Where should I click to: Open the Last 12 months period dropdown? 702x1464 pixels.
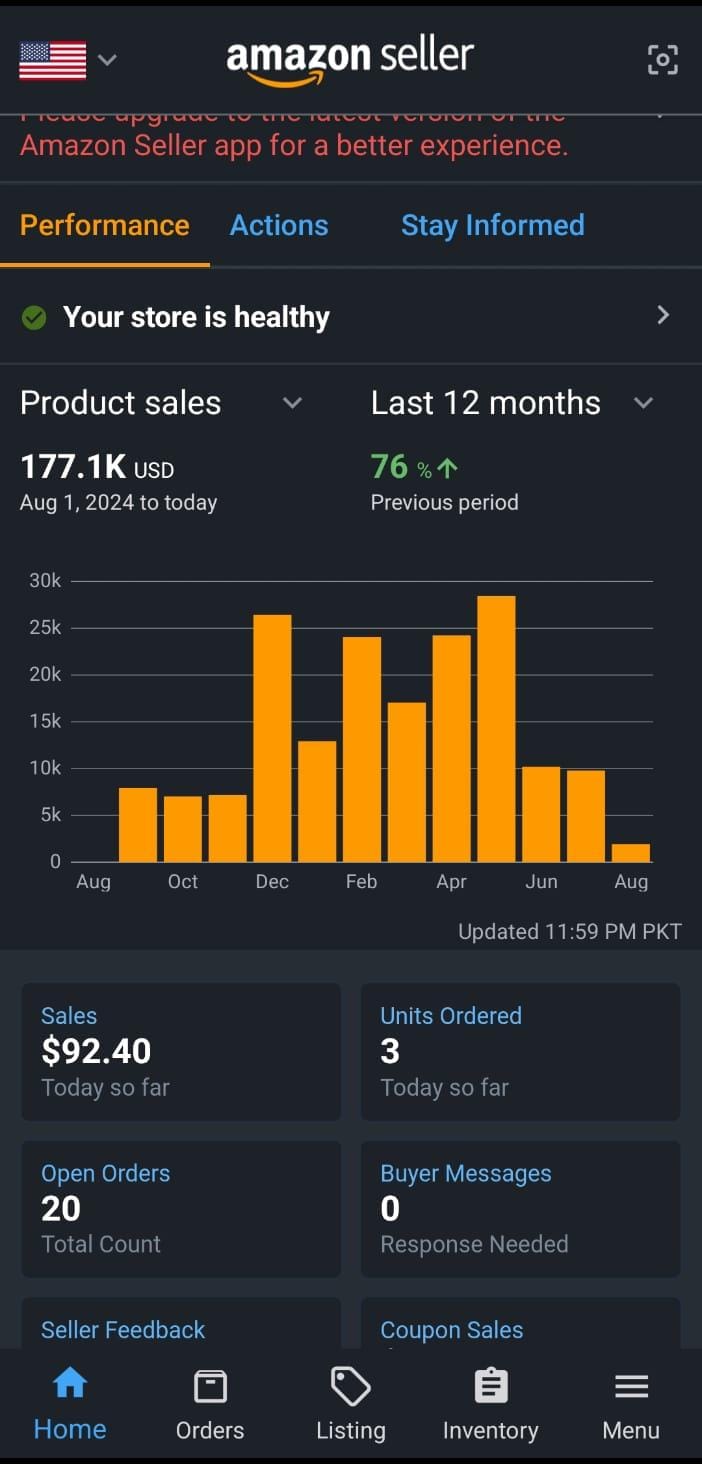coord(644,403)
